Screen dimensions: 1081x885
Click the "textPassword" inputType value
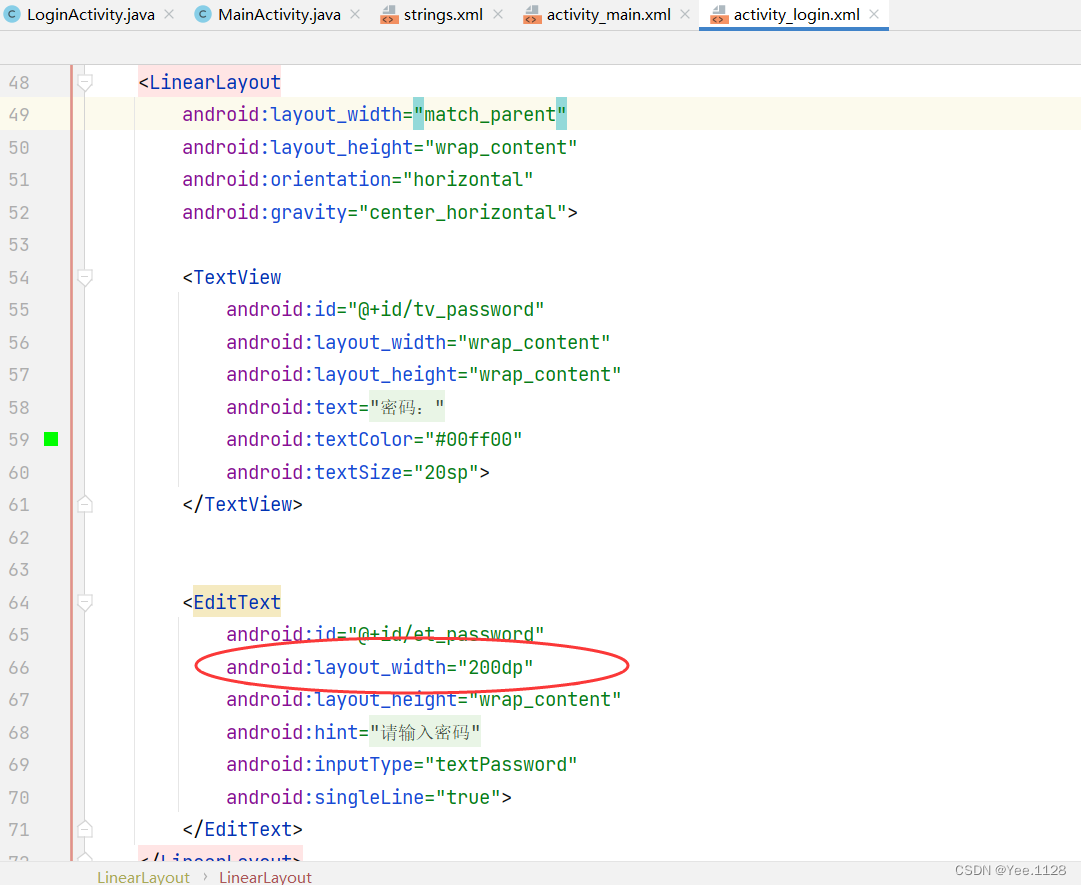pos(501,764)
